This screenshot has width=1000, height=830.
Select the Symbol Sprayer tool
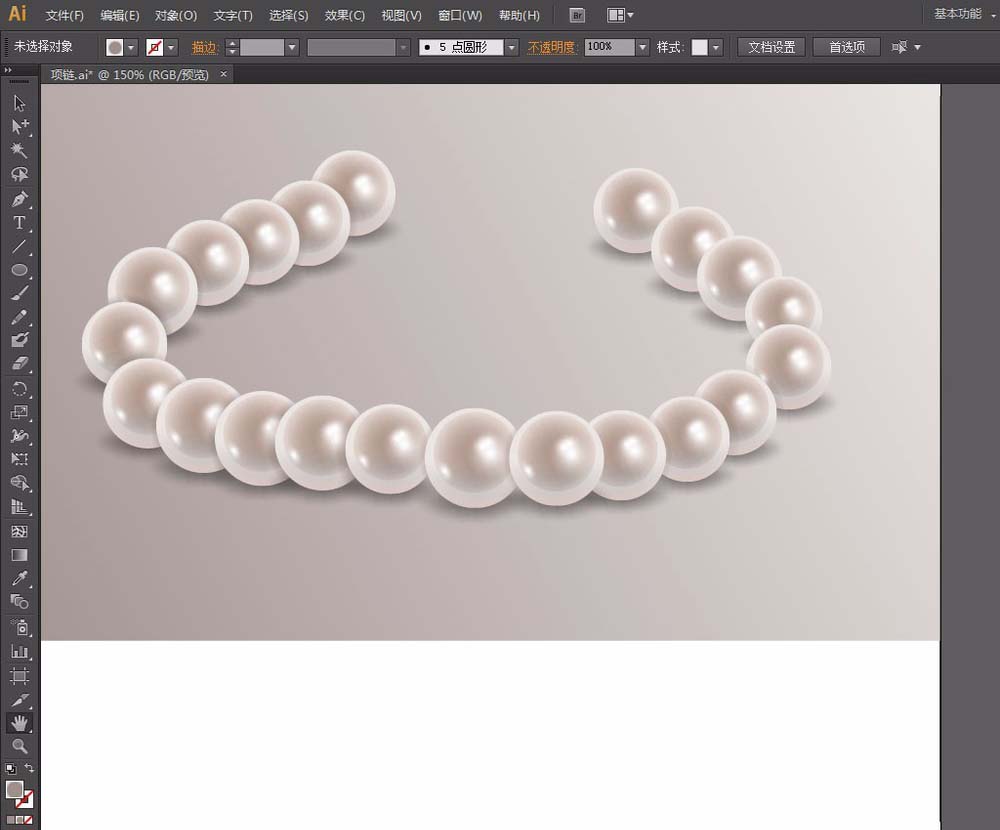tap(19, 627)
